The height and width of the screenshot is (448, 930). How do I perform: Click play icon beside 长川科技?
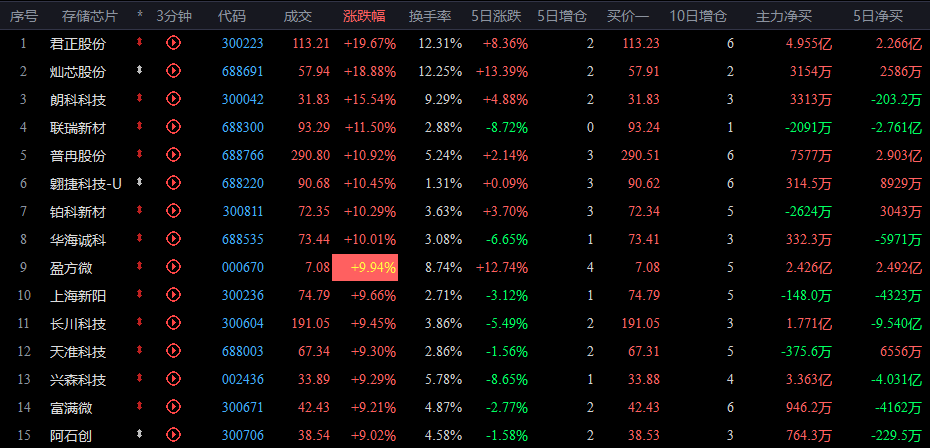pyautogui.click(x=173, y=323)
